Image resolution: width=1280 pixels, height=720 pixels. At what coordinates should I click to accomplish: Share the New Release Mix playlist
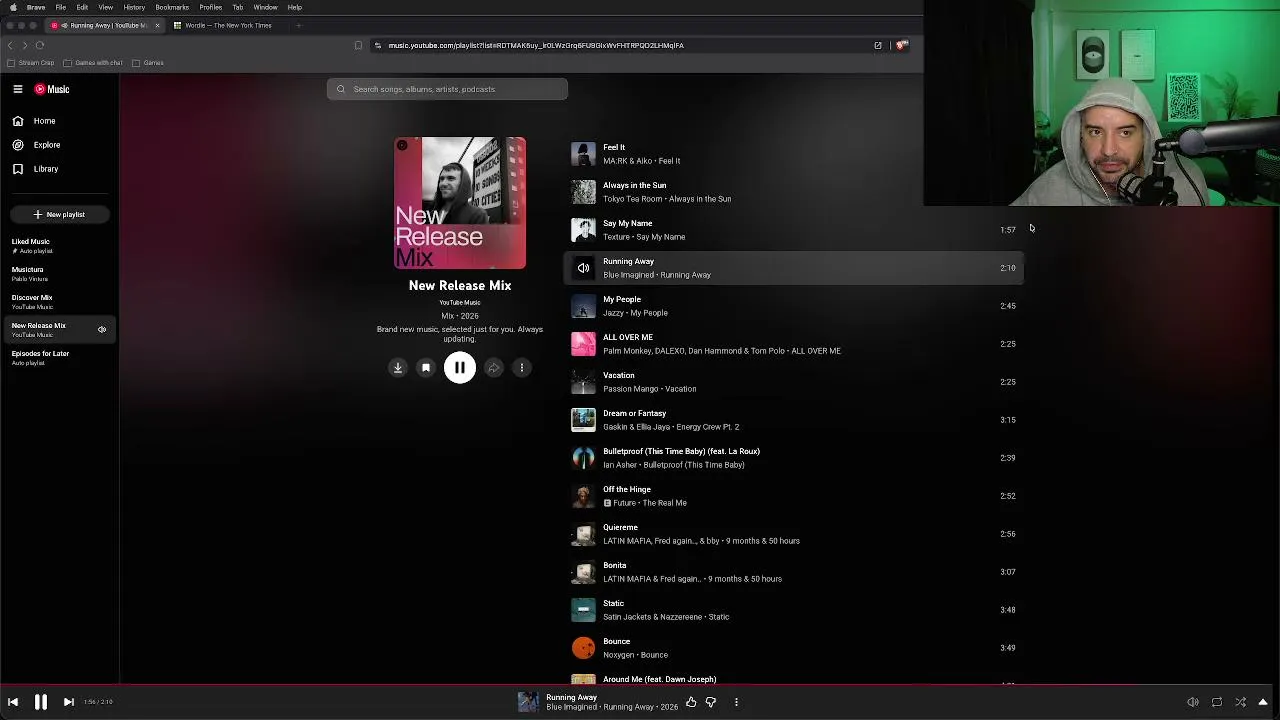click(494, 368)
